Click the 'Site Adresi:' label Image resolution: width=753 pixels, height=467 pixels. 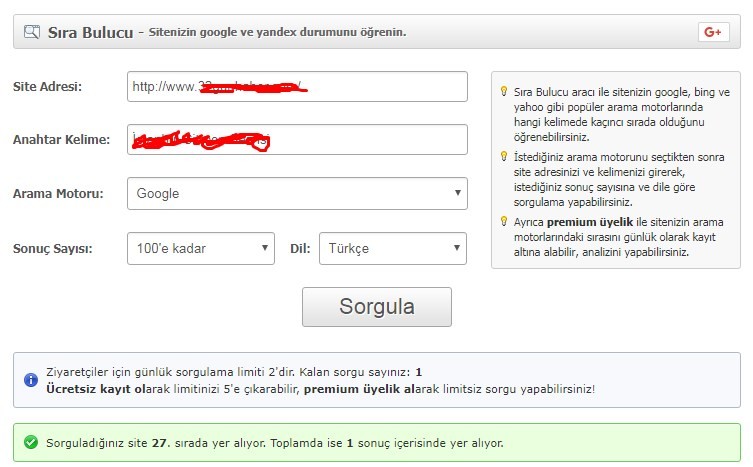click(47, 86)
